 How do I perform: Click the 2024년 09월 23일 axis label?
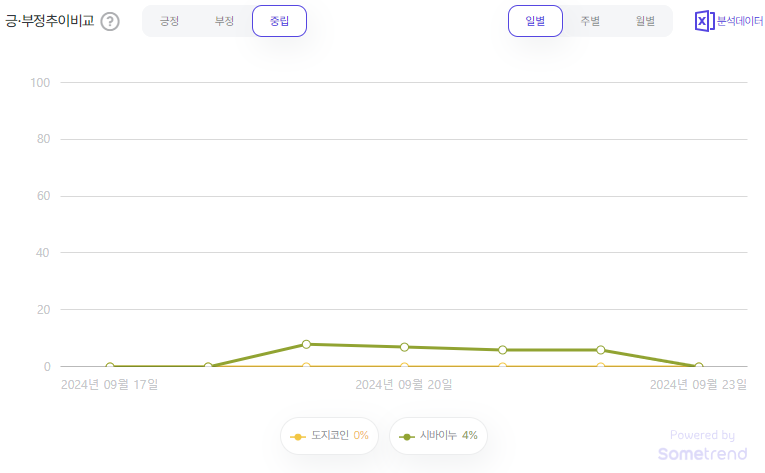click(698, 385)
